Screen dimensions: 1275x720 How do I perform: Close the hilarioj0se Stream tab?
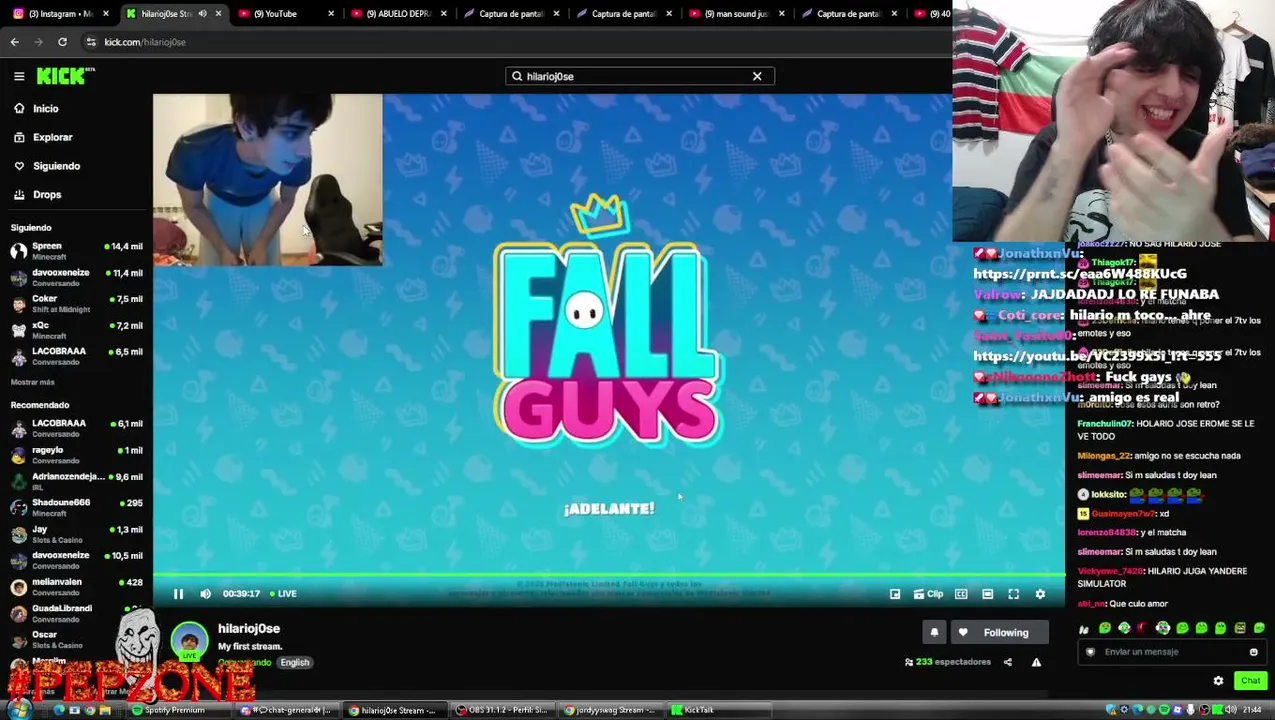pos(218,14)
